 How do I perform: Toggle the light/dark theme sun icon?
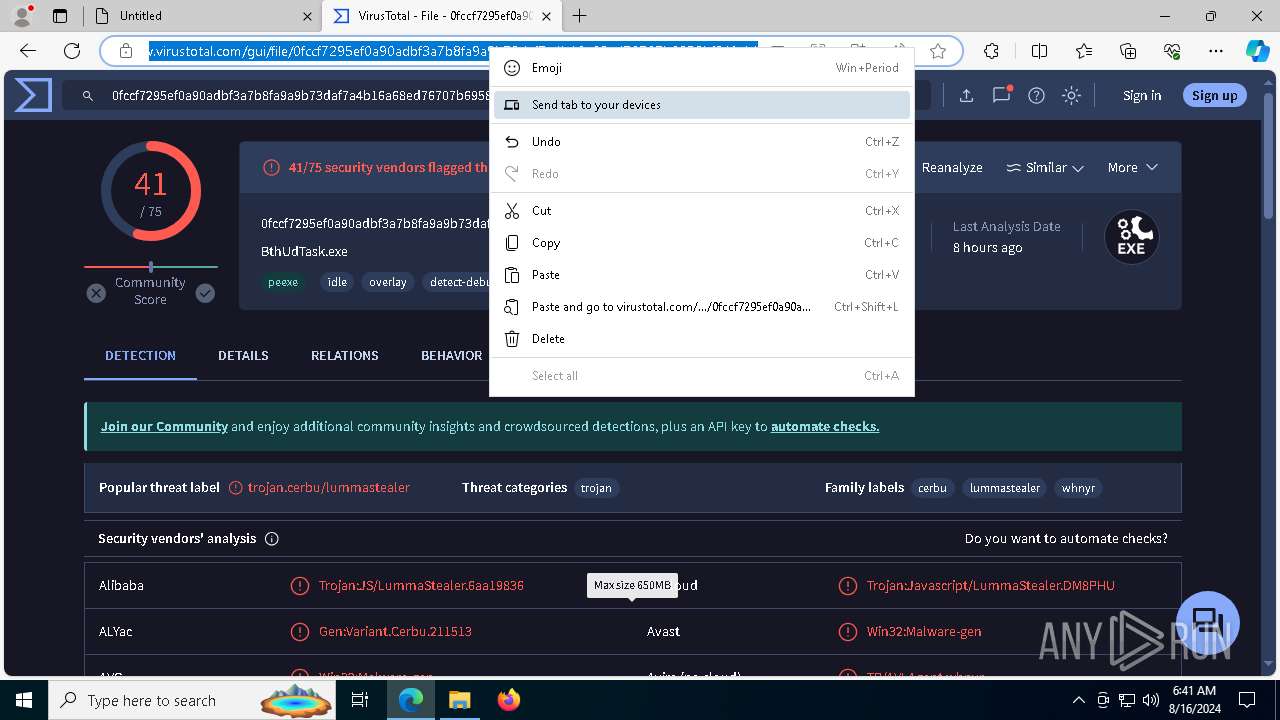coord(1071,96)
